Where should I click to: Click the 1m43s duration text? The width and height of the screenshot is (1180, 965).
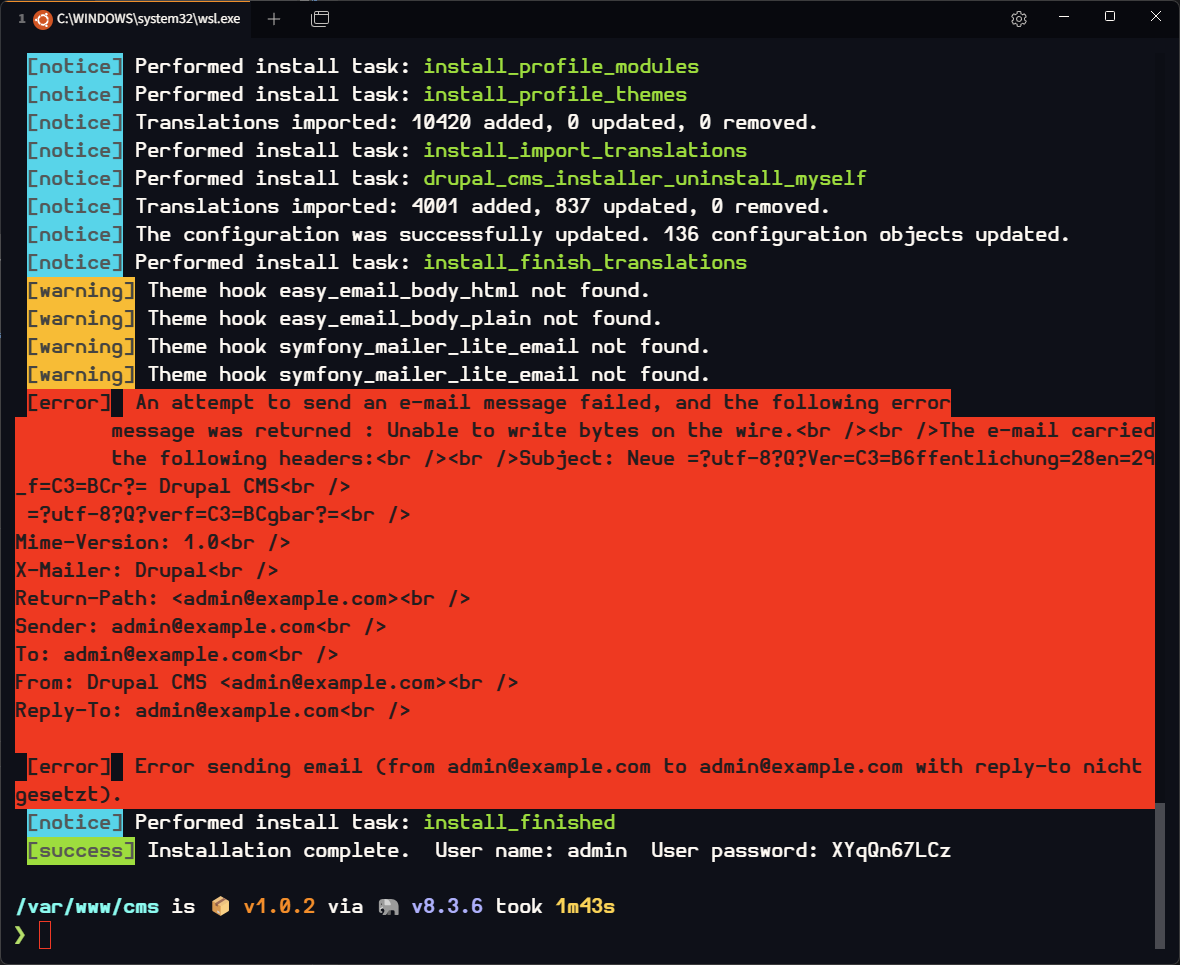585,907
